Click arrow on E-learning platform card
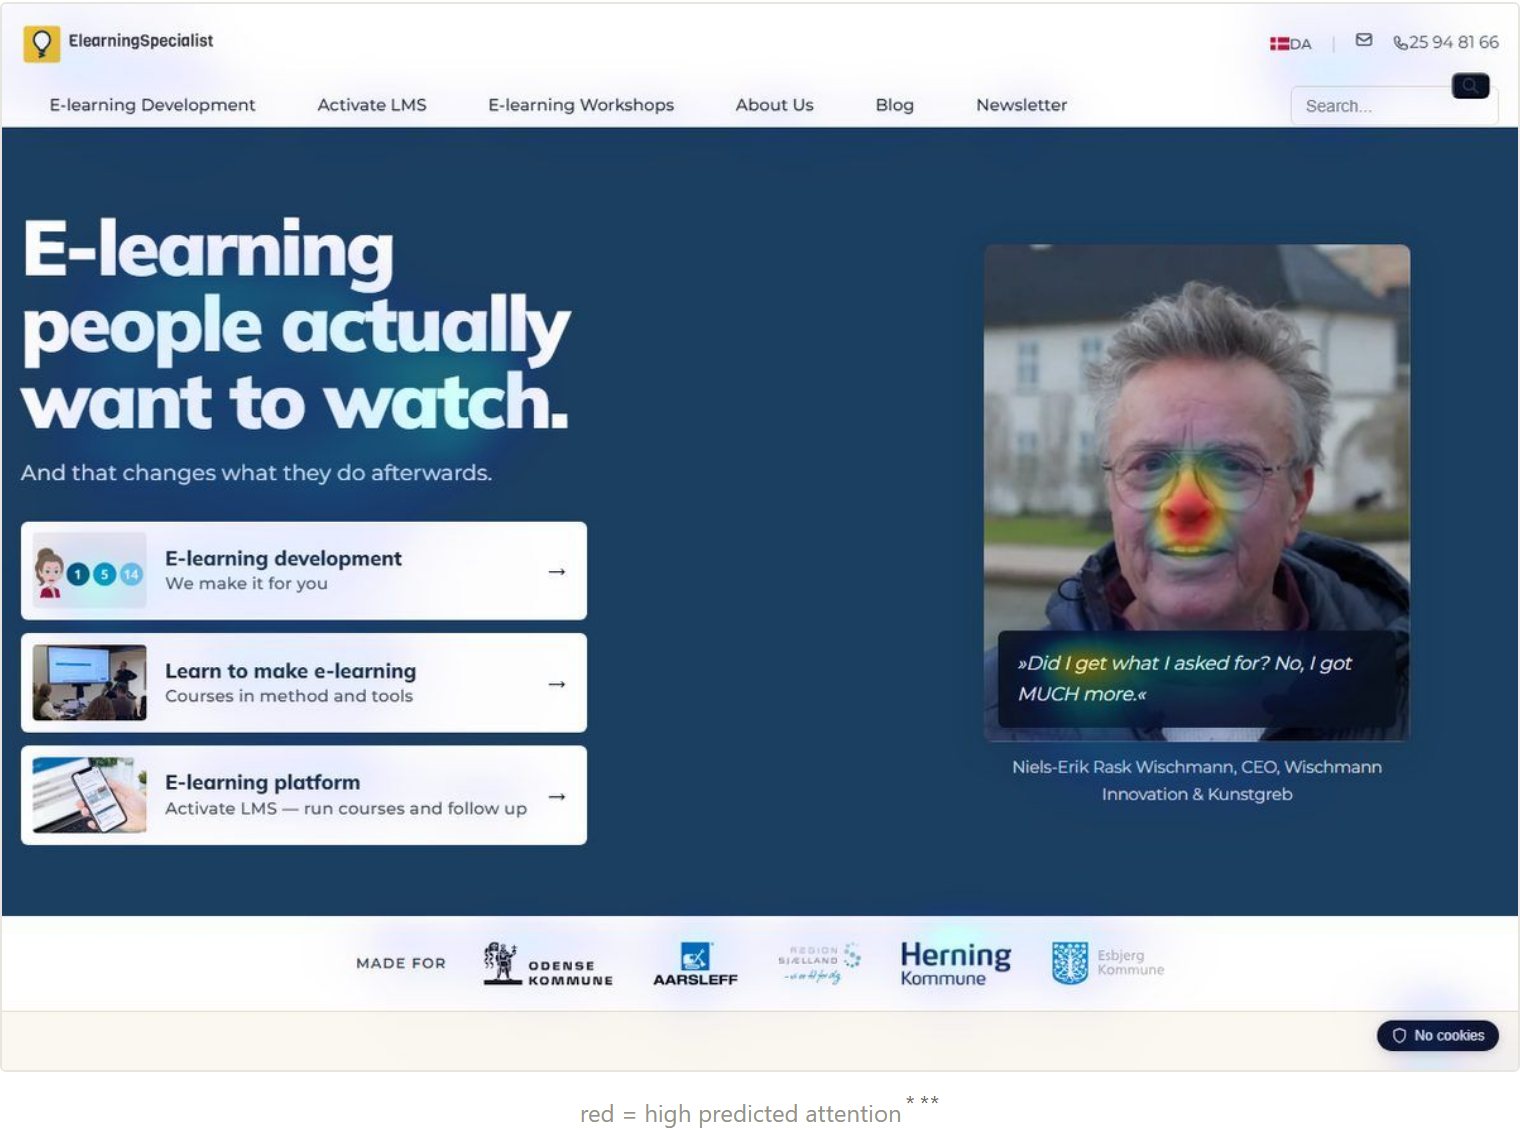Viewport: 1520px width, 1130px height. [557, 797]
